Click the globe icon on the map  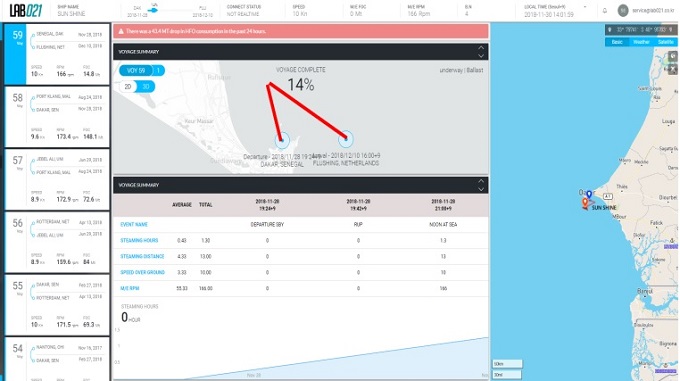[x=673, y=56]
